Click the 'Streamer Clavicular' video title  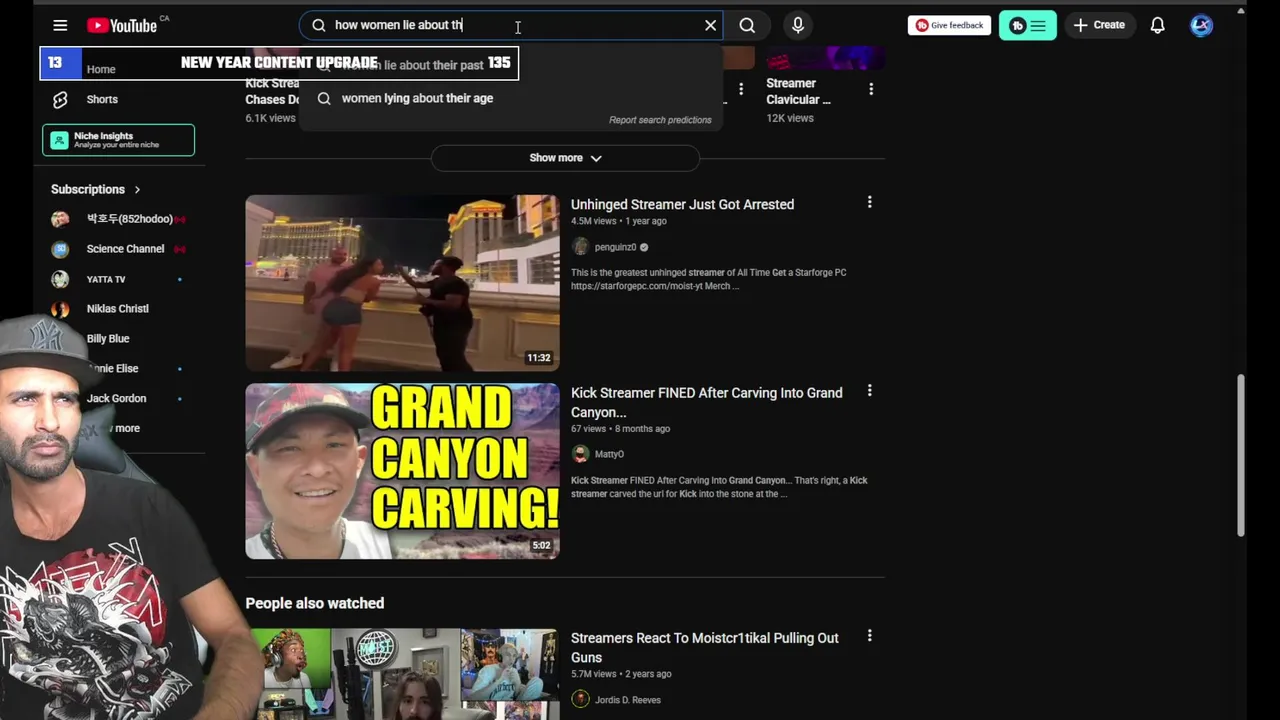pyautogui.click(x=798, y=91)
